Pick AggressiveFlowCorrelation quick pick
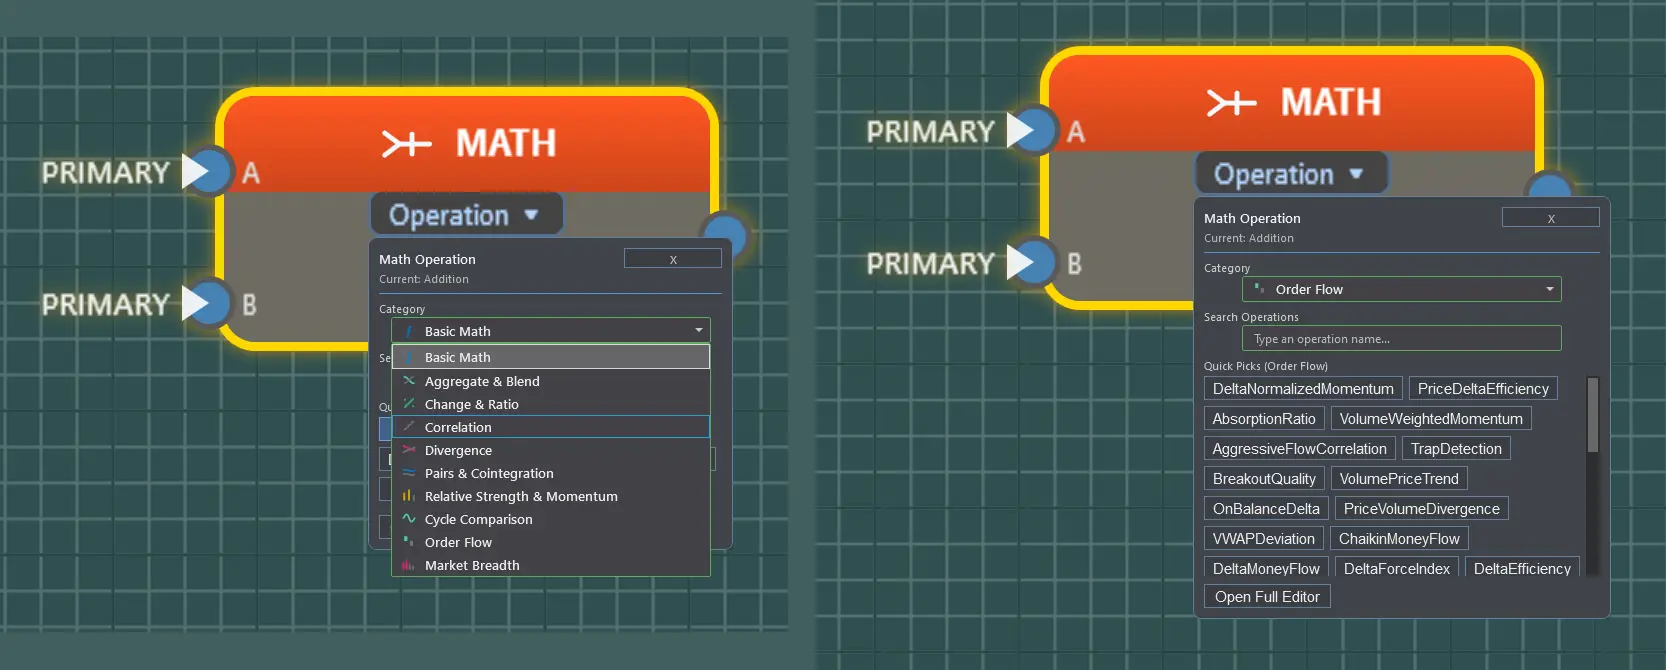The width and height of the screenshot is (1666, 670). pyautogui.click(x=1300, y=449)
